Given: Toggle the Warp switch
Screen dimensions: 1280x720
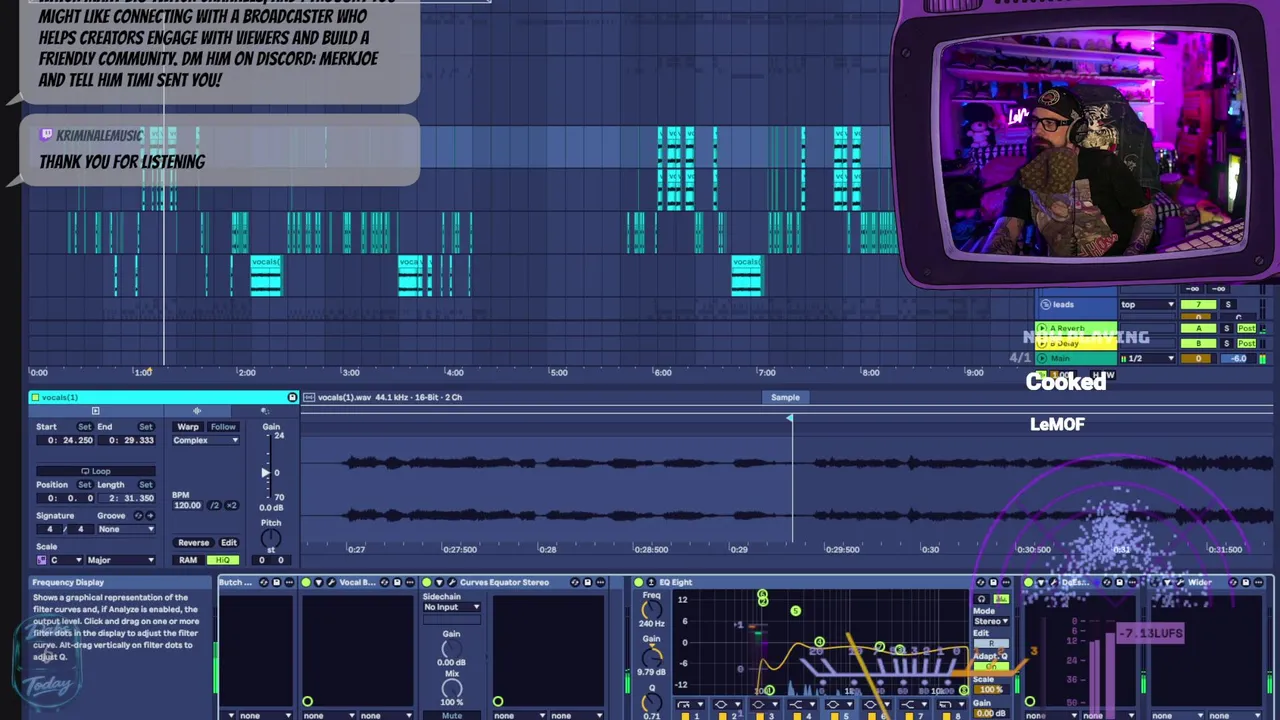Looking at the screenshot, I should click(188, 427).
